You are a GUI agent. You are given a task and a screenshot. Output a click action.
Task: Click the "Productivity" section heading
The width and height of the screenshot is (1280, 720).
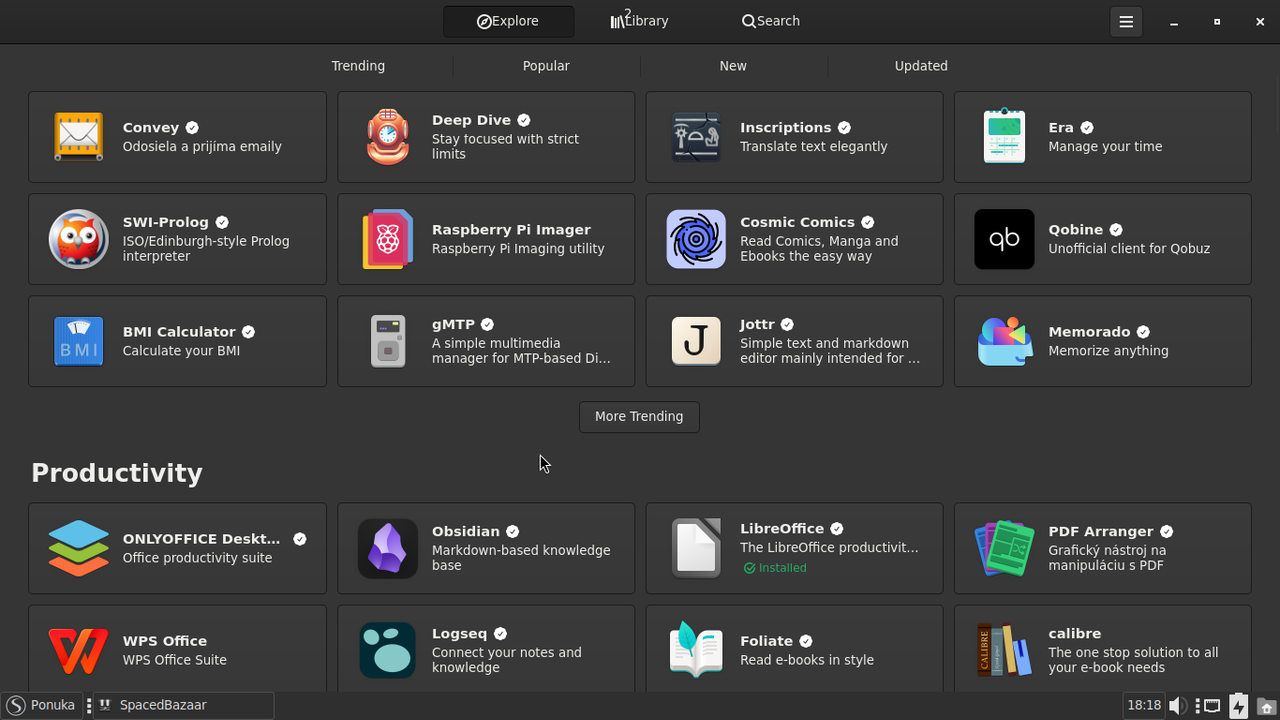[117, 472]
